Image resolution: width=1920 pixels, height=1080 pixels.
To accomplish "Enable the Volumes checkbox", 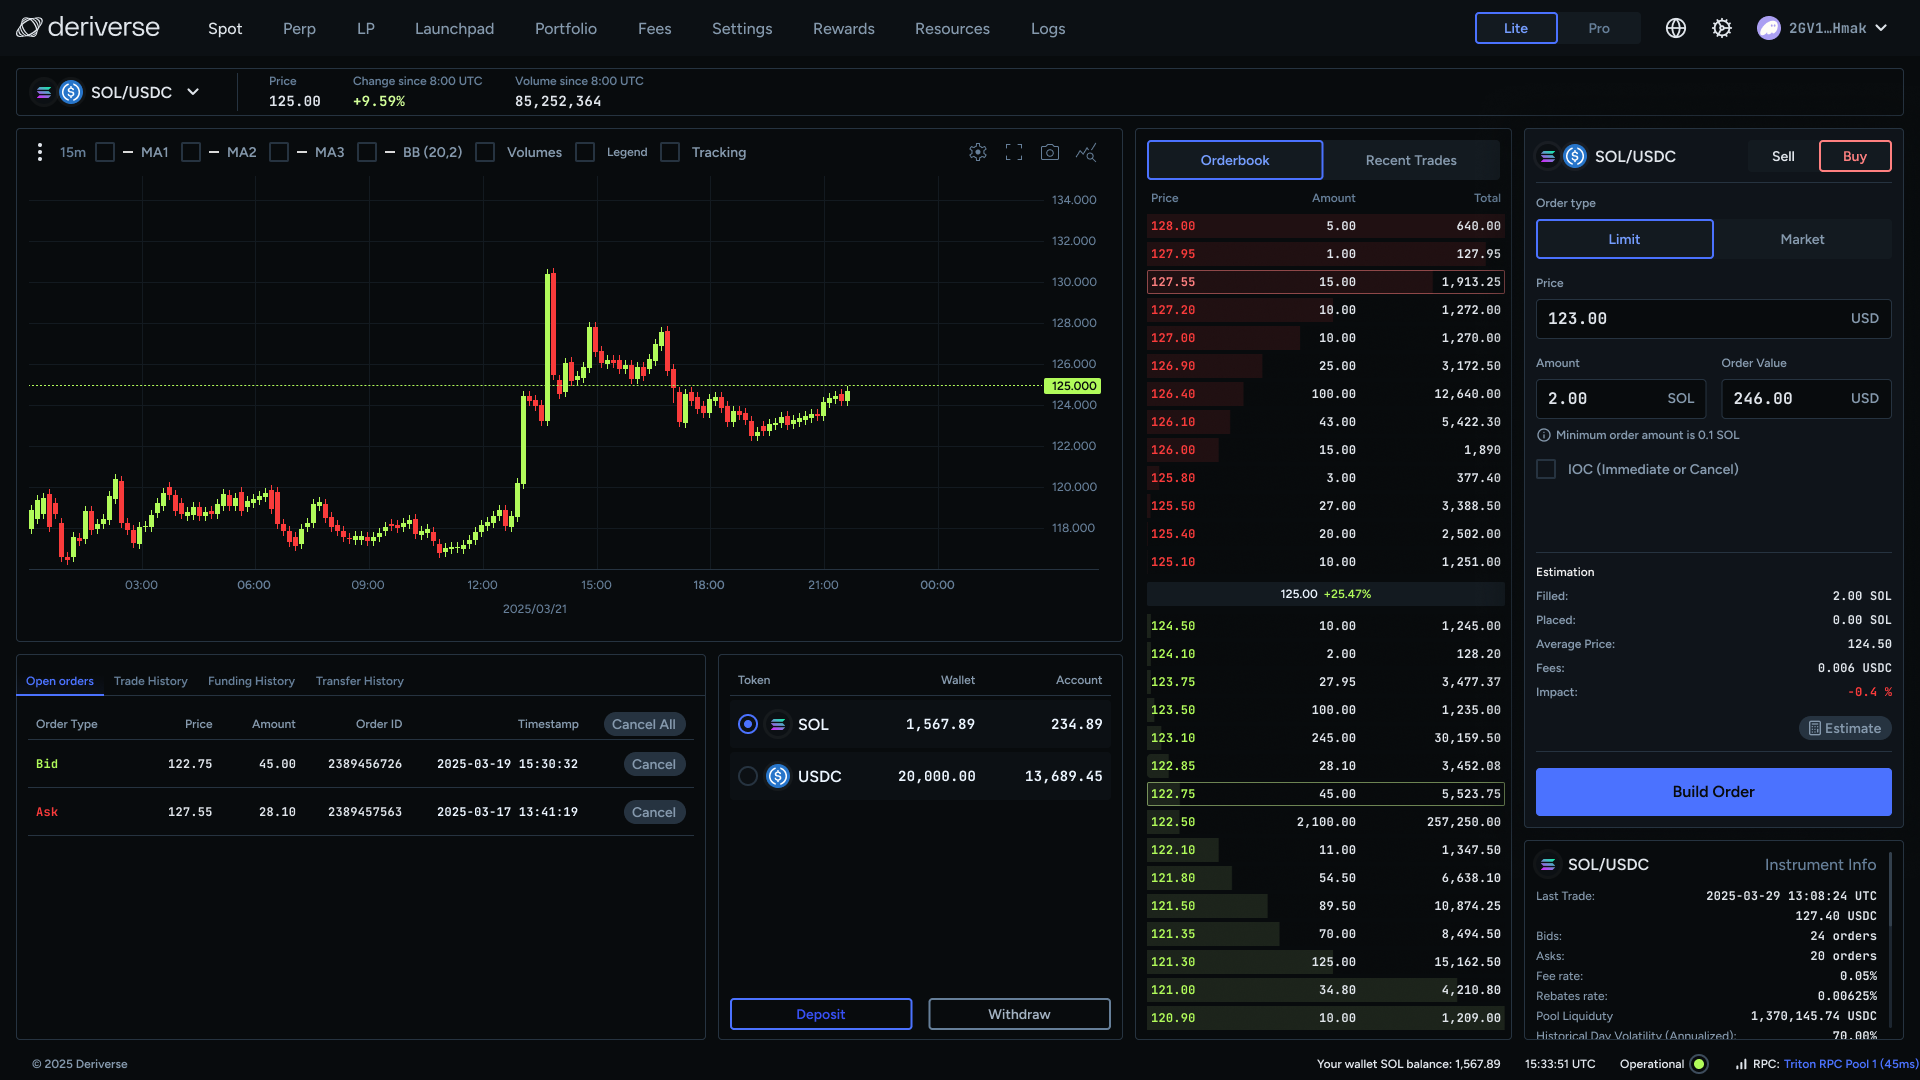I will 485,152.
